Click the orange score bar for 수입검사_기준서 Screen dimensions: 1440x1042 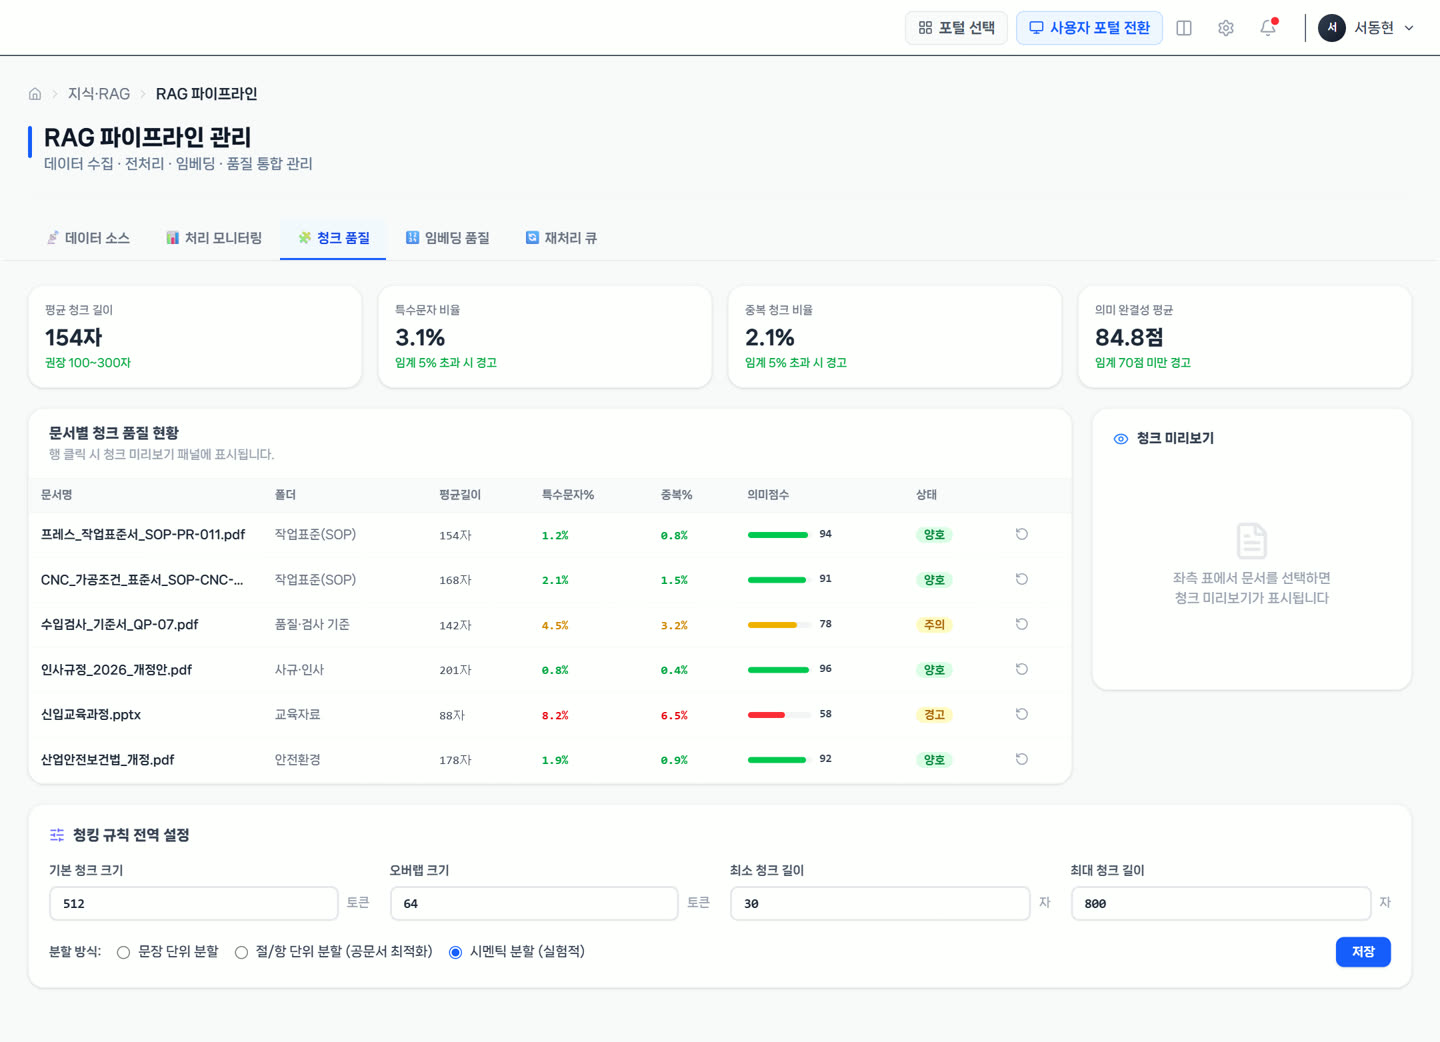[778, 625]
